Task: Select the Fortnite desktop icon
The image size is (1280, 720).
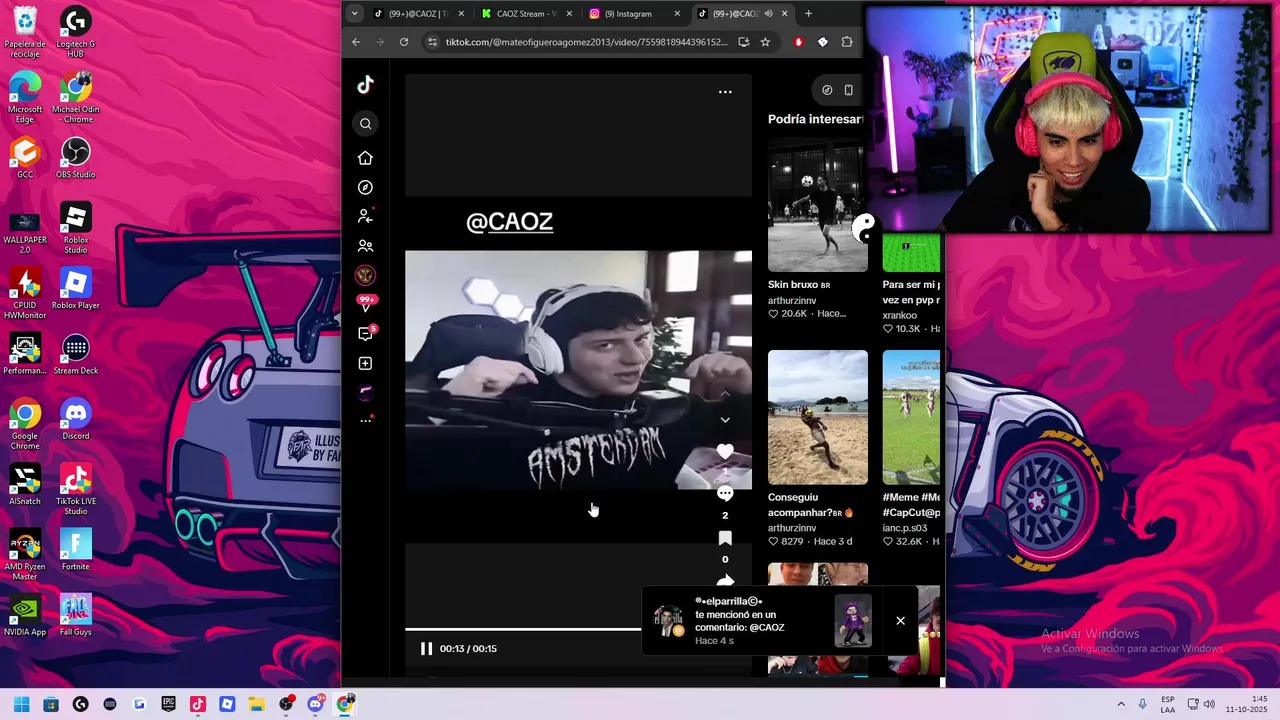Action: (x=75, y=550)
